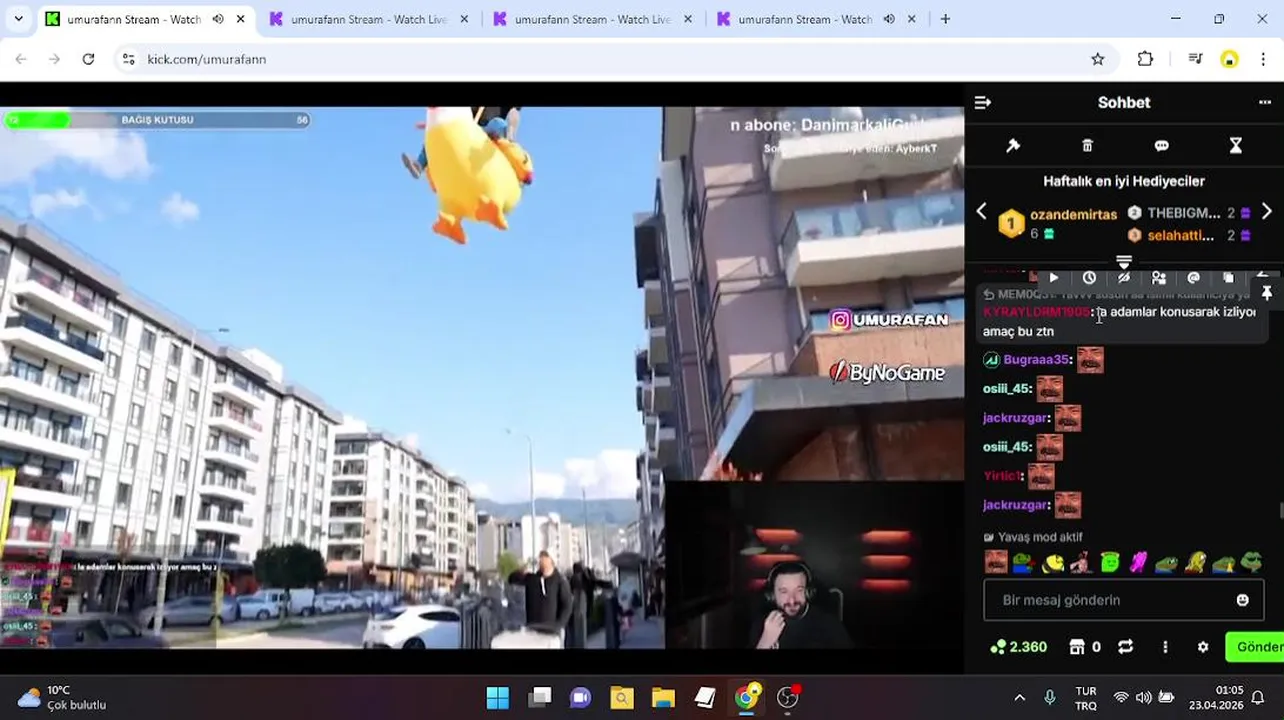Image resolution: width=1284 pixels, height=720 pixels.
Task: Open the shop icon with 0 count
Action: [x=1085, y=647]
